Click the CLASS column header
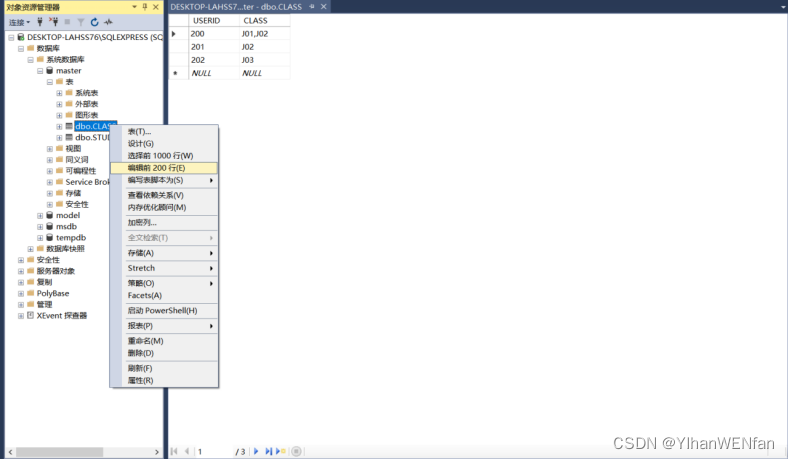Image resolution: width=789 pixels, height=459 pixels. click(x=265, y=21)
